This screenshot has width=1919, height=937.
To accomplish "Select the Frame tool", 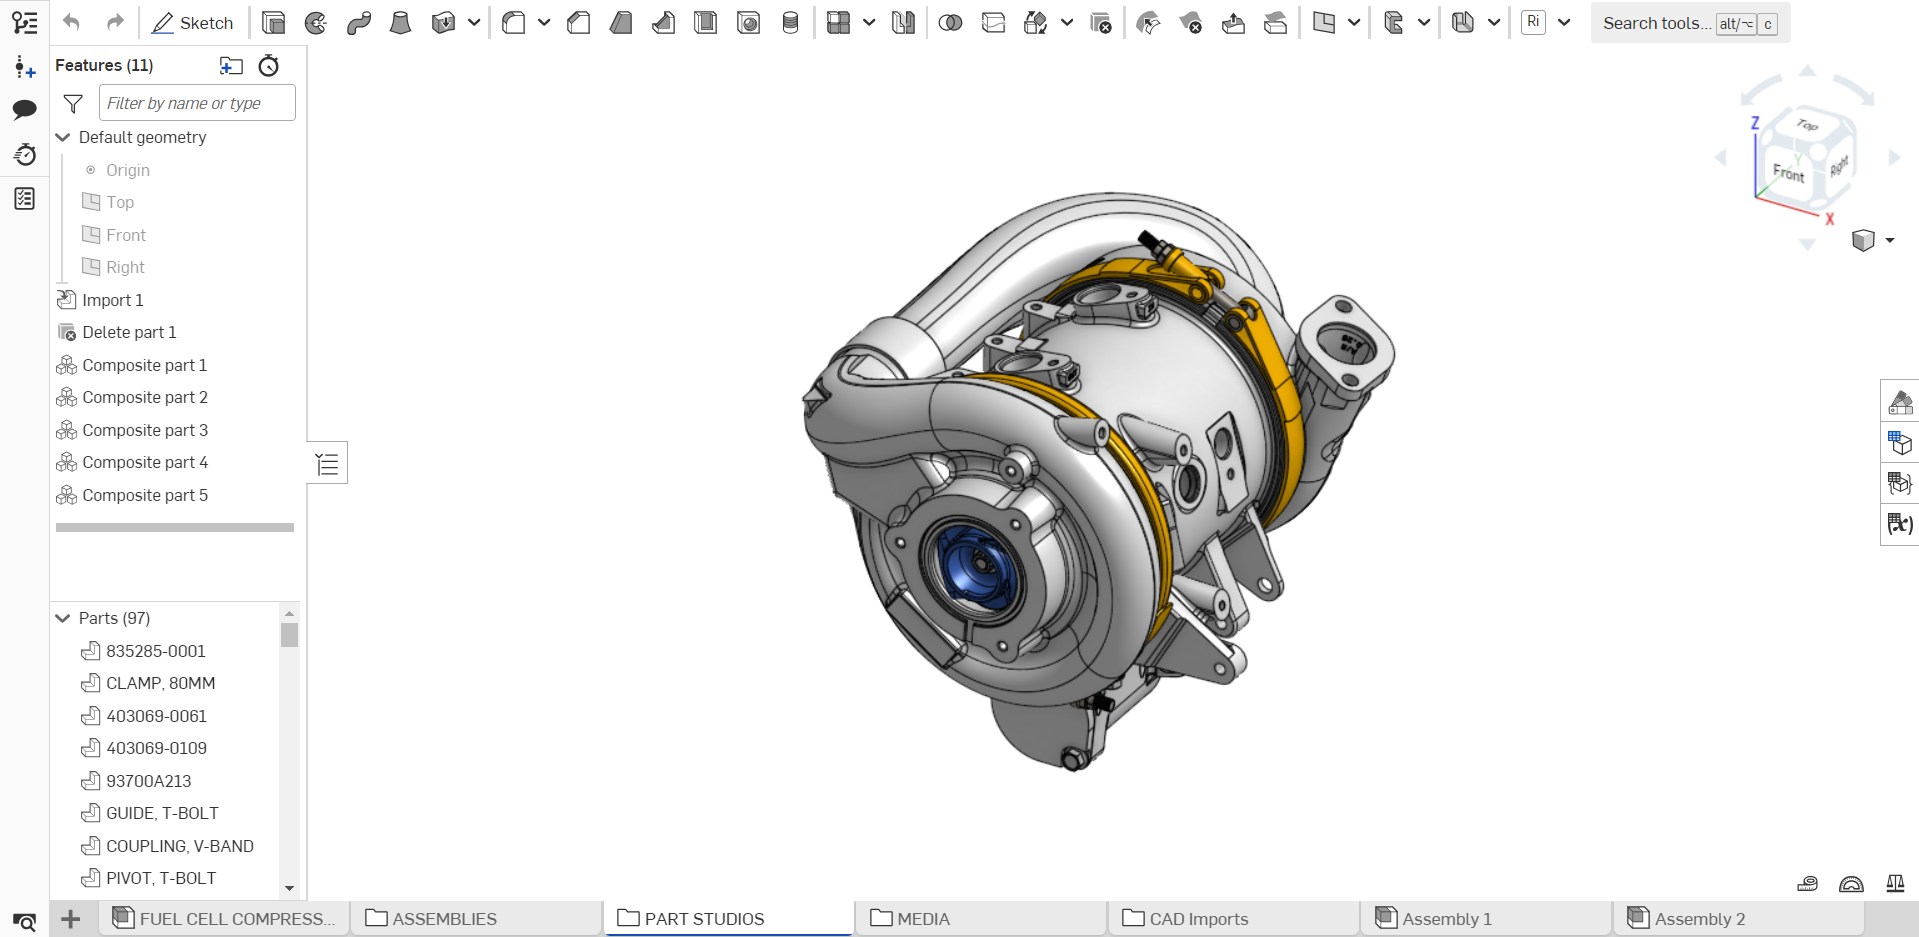I will 1394,23.
